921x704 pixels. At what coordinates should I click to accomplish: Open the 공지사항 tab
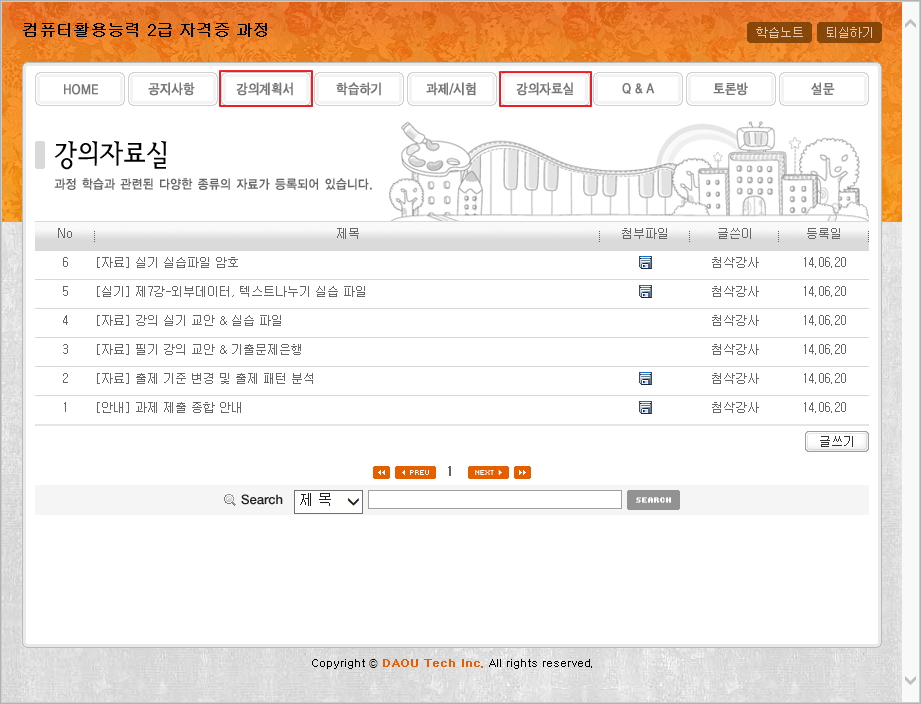tap(172, 89)
